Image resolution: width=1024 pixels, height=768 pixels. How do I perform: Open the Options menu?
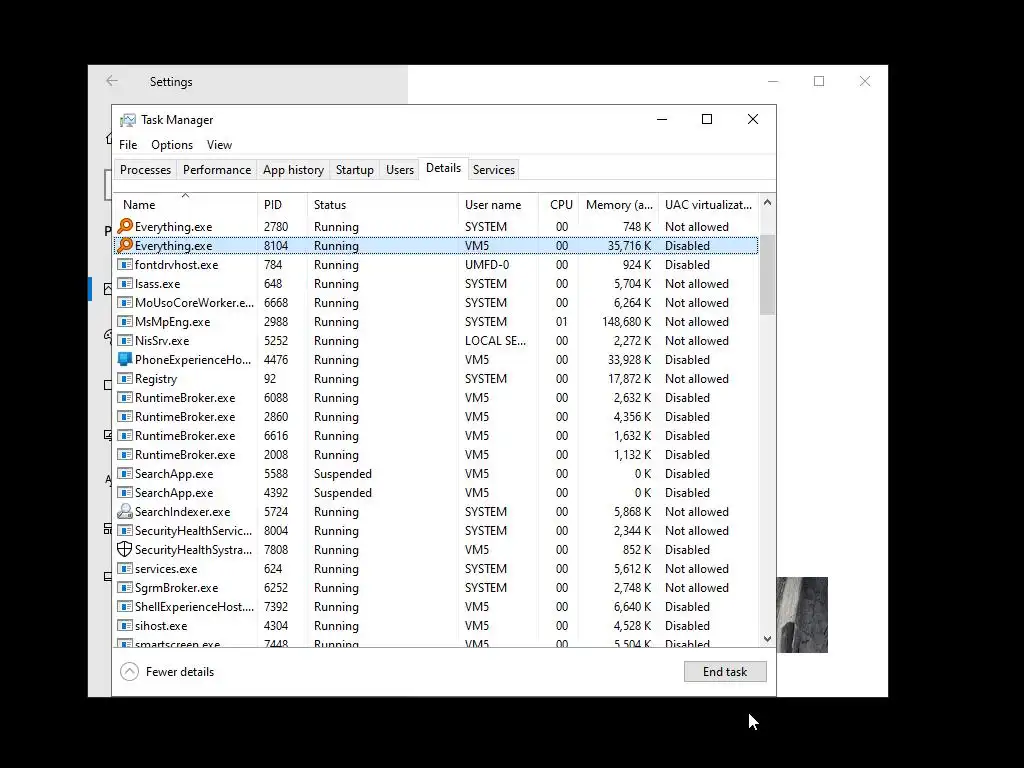(x=172, y=145)
